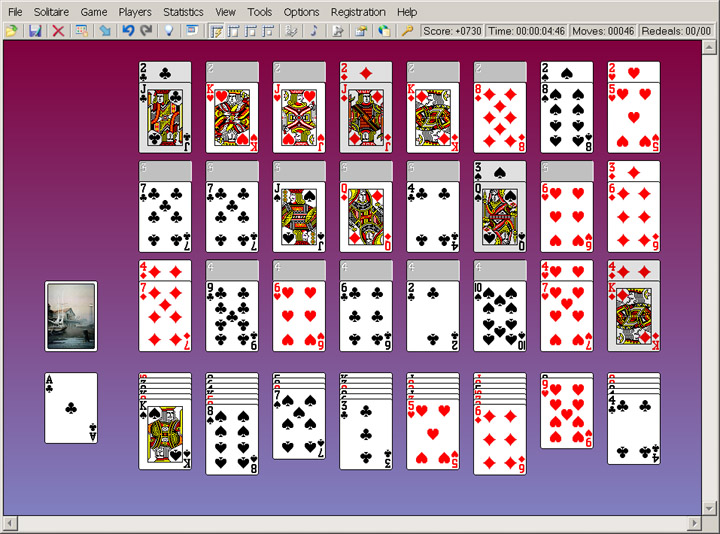This screenshot has width=720, height=534.
Task: Select the 8 of diamonds card
Action: [500, 118]
